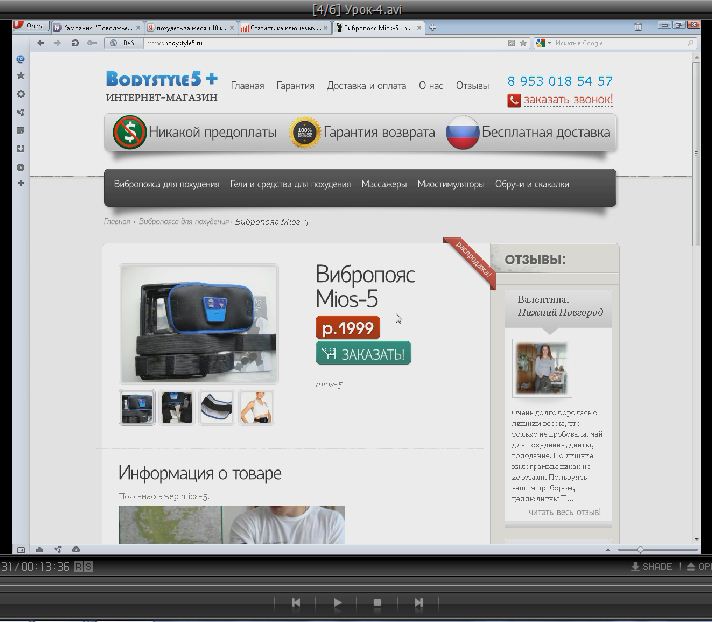This screenshot has height=622, width=712.
Task: Select the fourth thumbnail of woman wearing belt
Action: click(x=256, y=407)
